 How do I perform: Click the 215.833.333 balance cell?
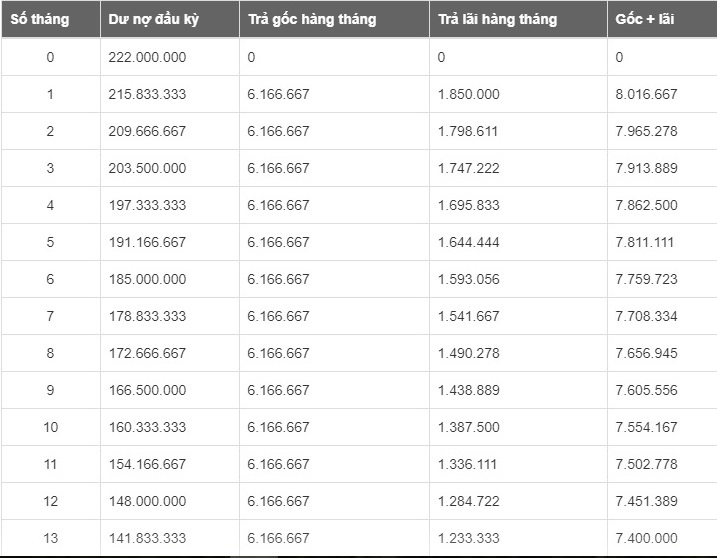(147, 94)
